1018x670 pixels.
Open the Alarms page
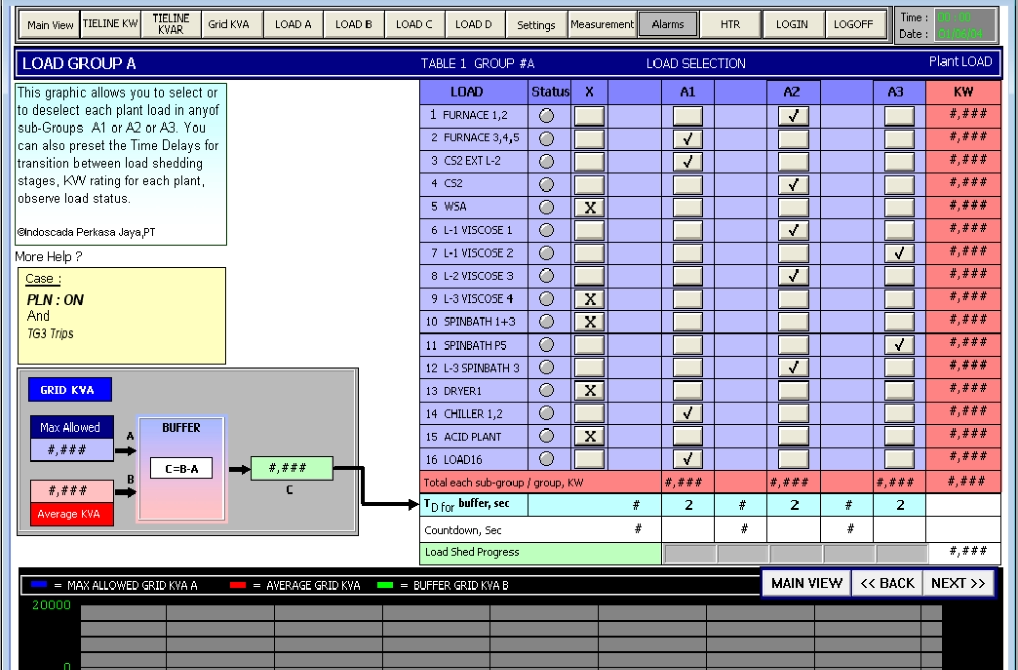point(668,24)
